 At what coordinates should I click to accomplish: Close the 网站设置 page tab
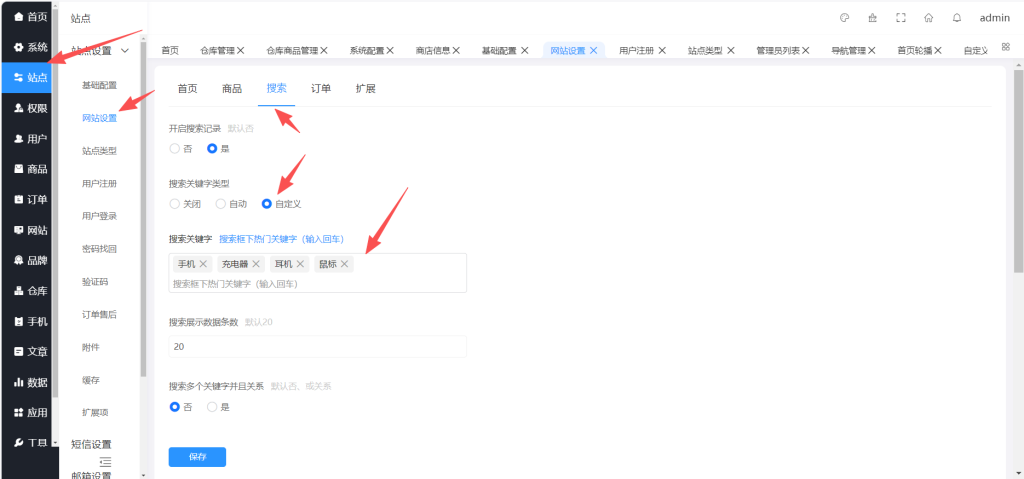point(594,50)
